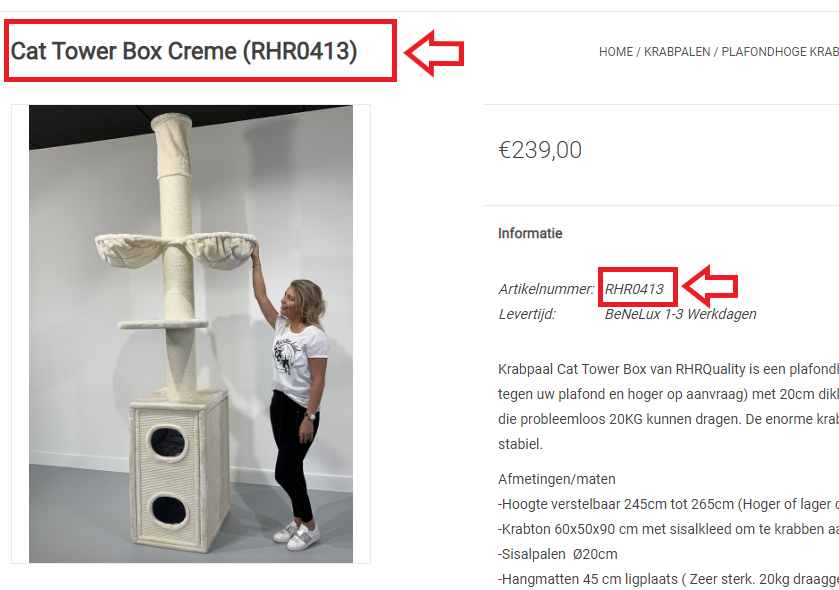Select the article number value RHR0413
Viewport: 839px width, 590px height.
coord(634,289)
